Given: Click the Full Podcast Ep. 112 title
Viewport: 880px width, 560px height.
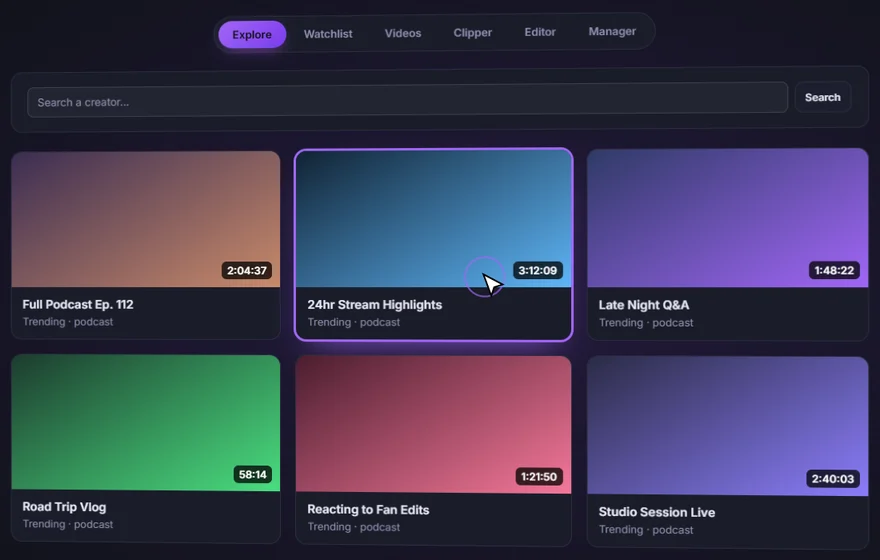Looking at the screenshot, I should 78,304.
